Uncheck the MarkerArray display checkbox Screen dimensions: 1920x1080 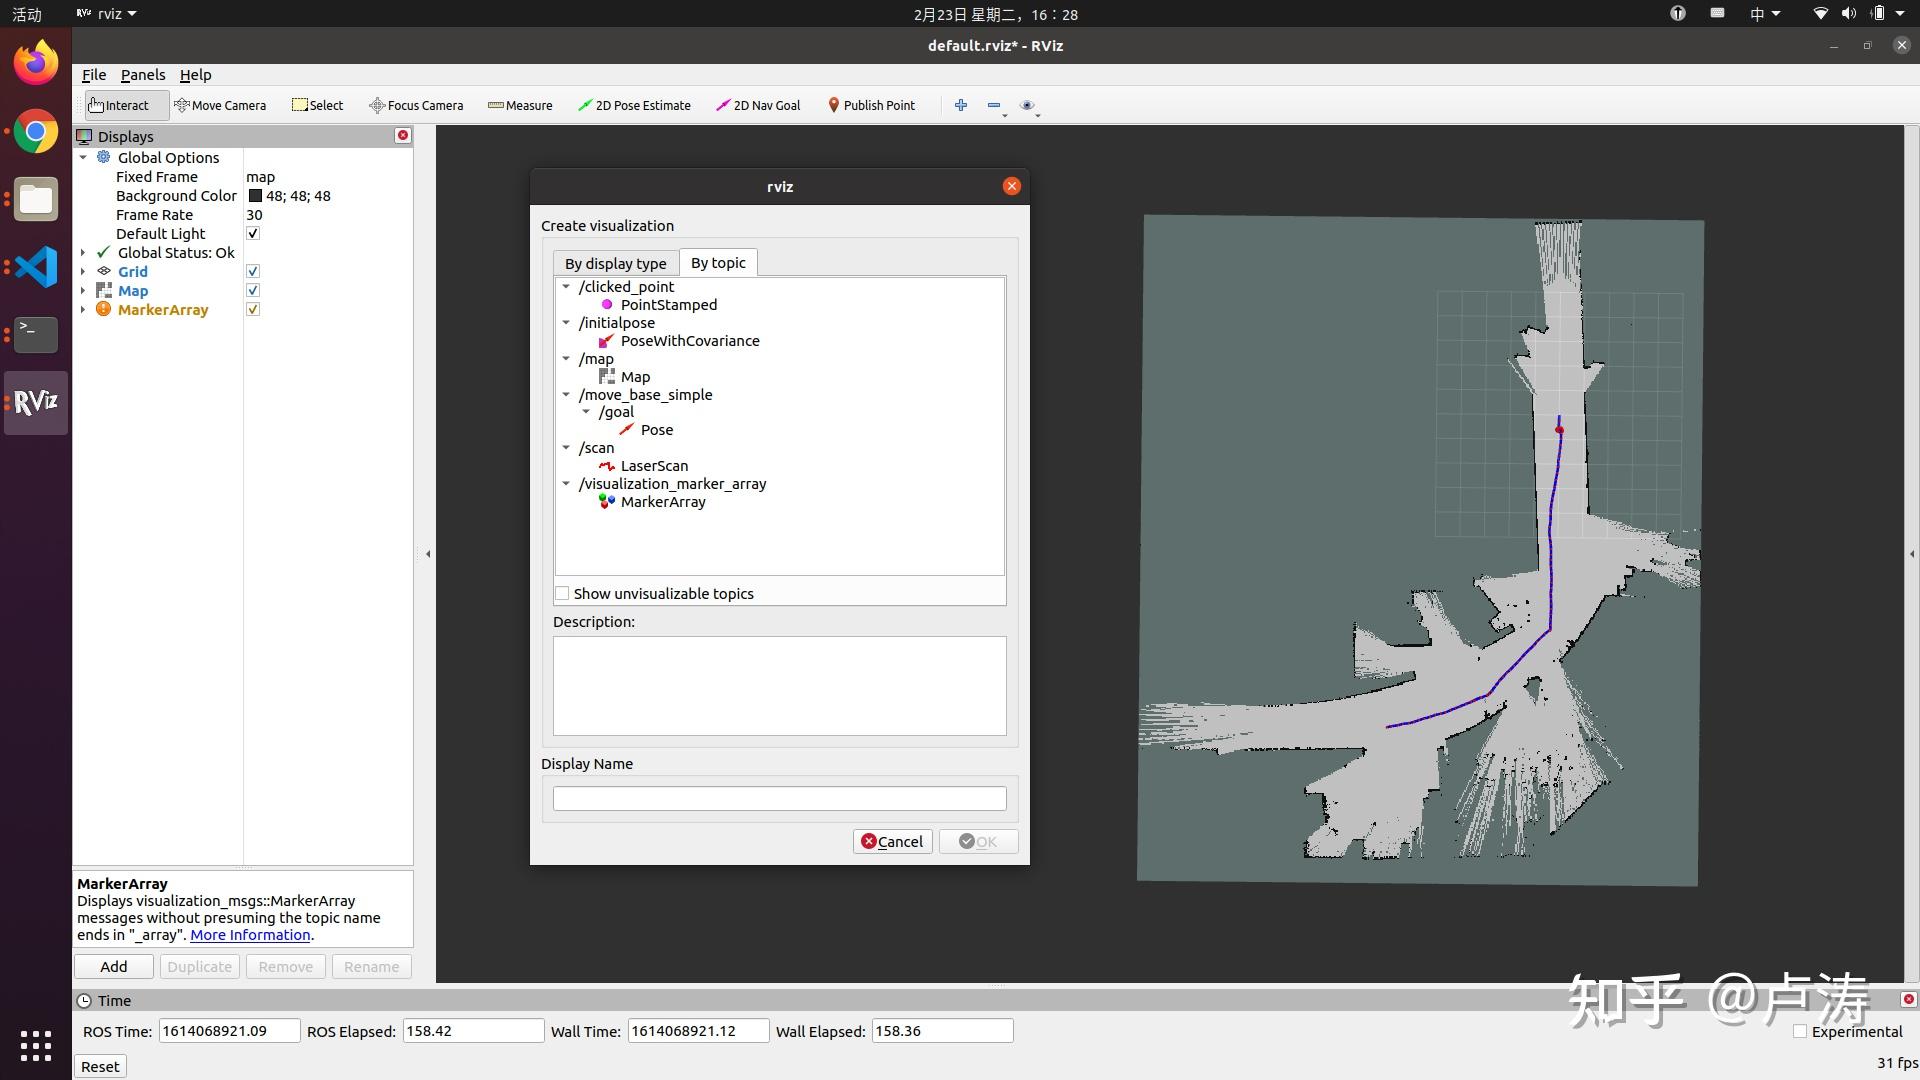[x=253, y=310]
